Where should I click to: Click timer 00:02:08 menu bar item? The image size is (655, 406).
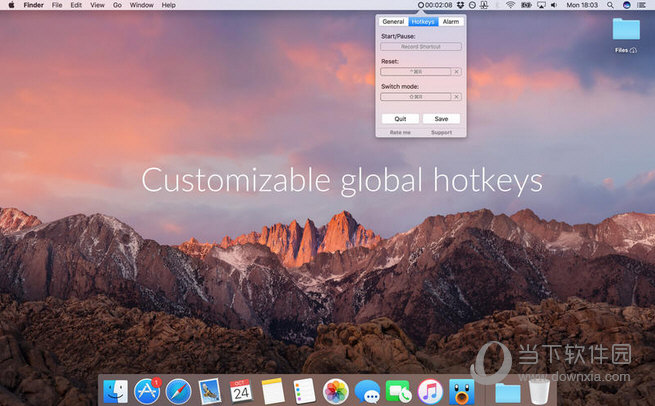[x=435, y=5]
